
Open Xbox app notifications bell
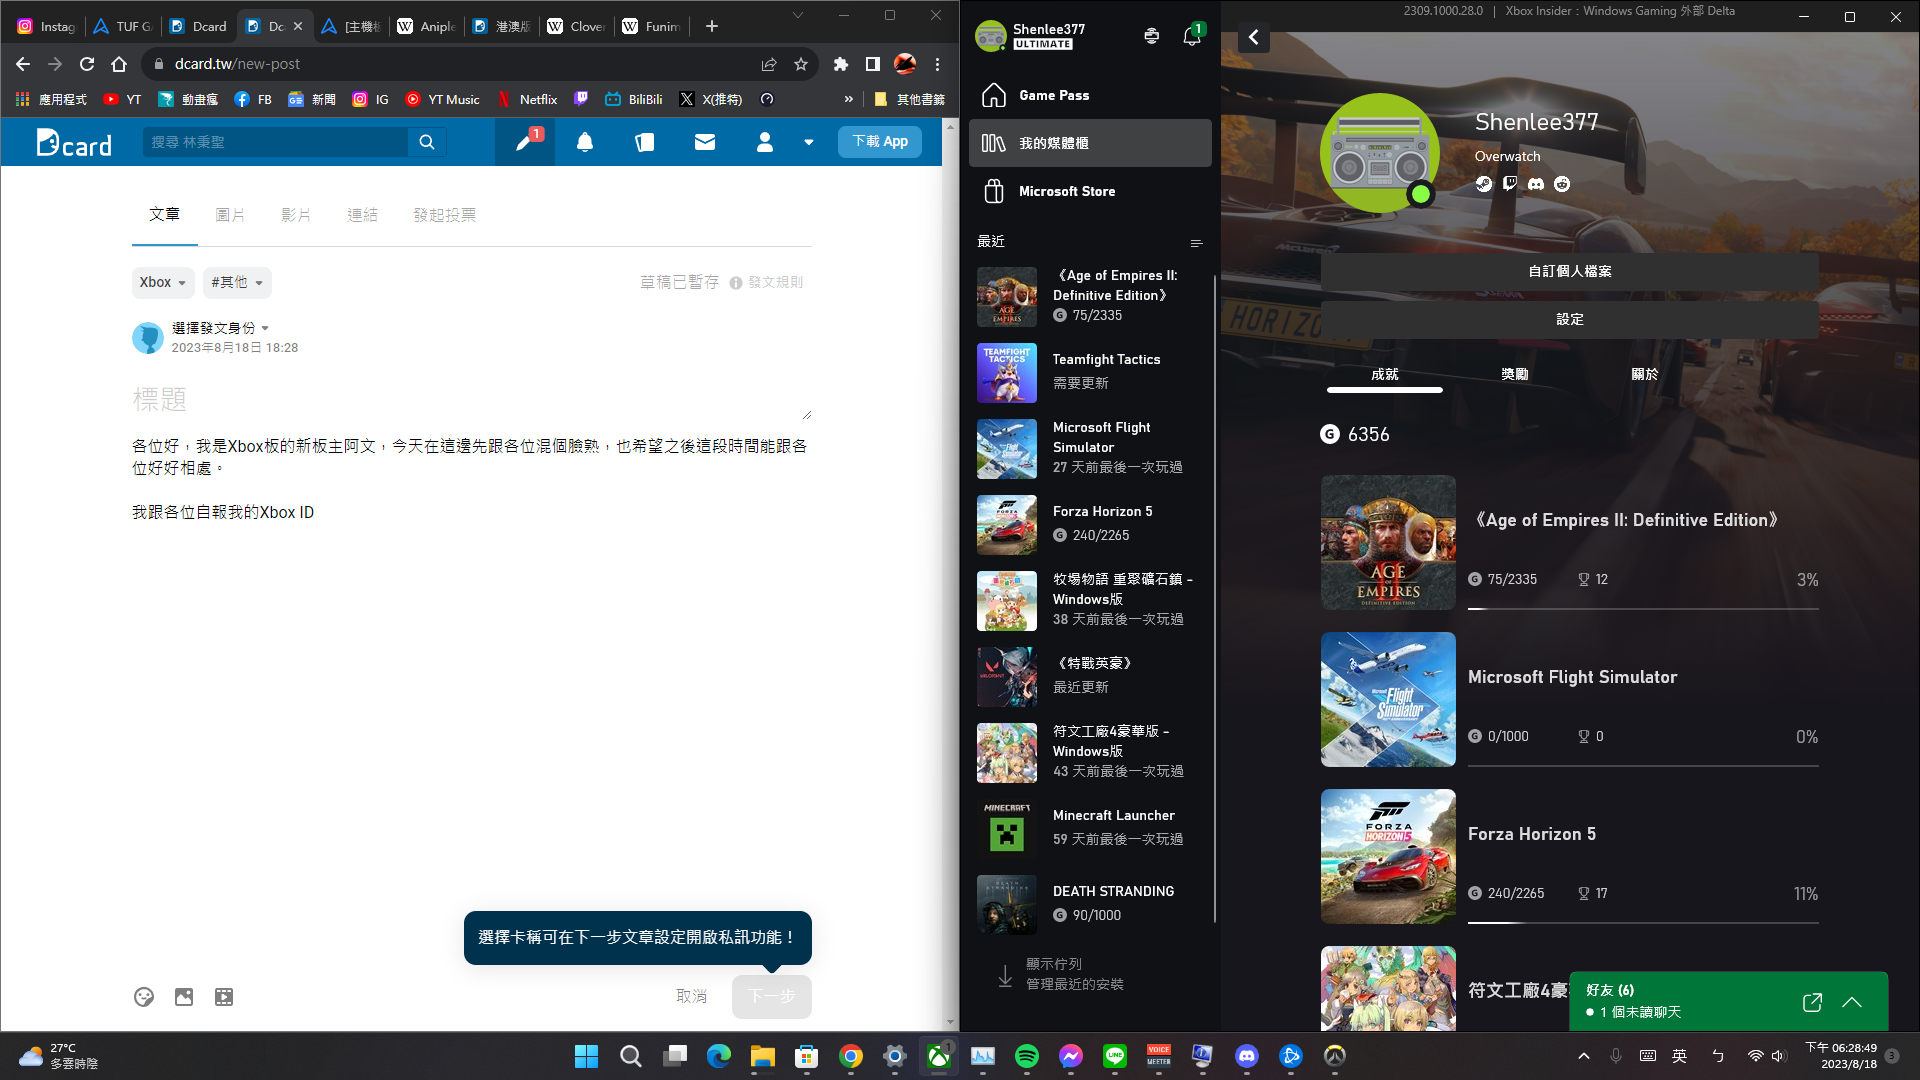[x=1191, y=36]
